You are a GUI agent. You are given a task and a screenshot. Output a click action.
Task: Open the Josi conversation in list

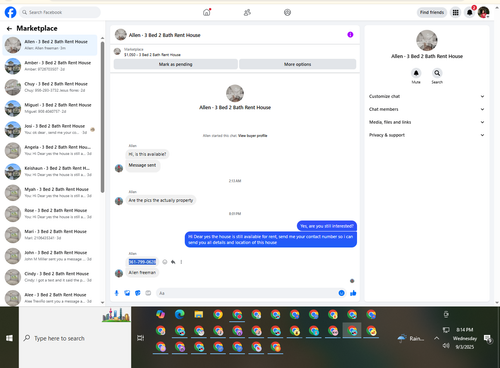point(50,129)
